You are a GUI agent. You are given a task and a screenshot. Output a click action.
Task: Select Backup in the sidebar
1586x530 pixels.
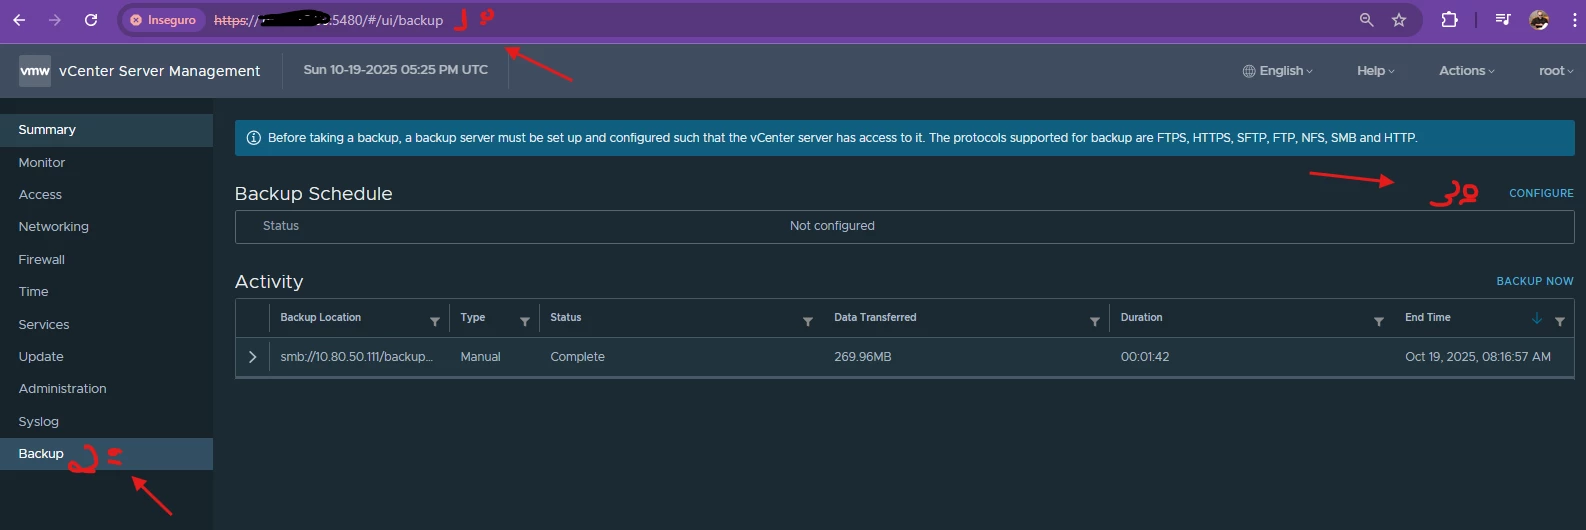point(106,454)
